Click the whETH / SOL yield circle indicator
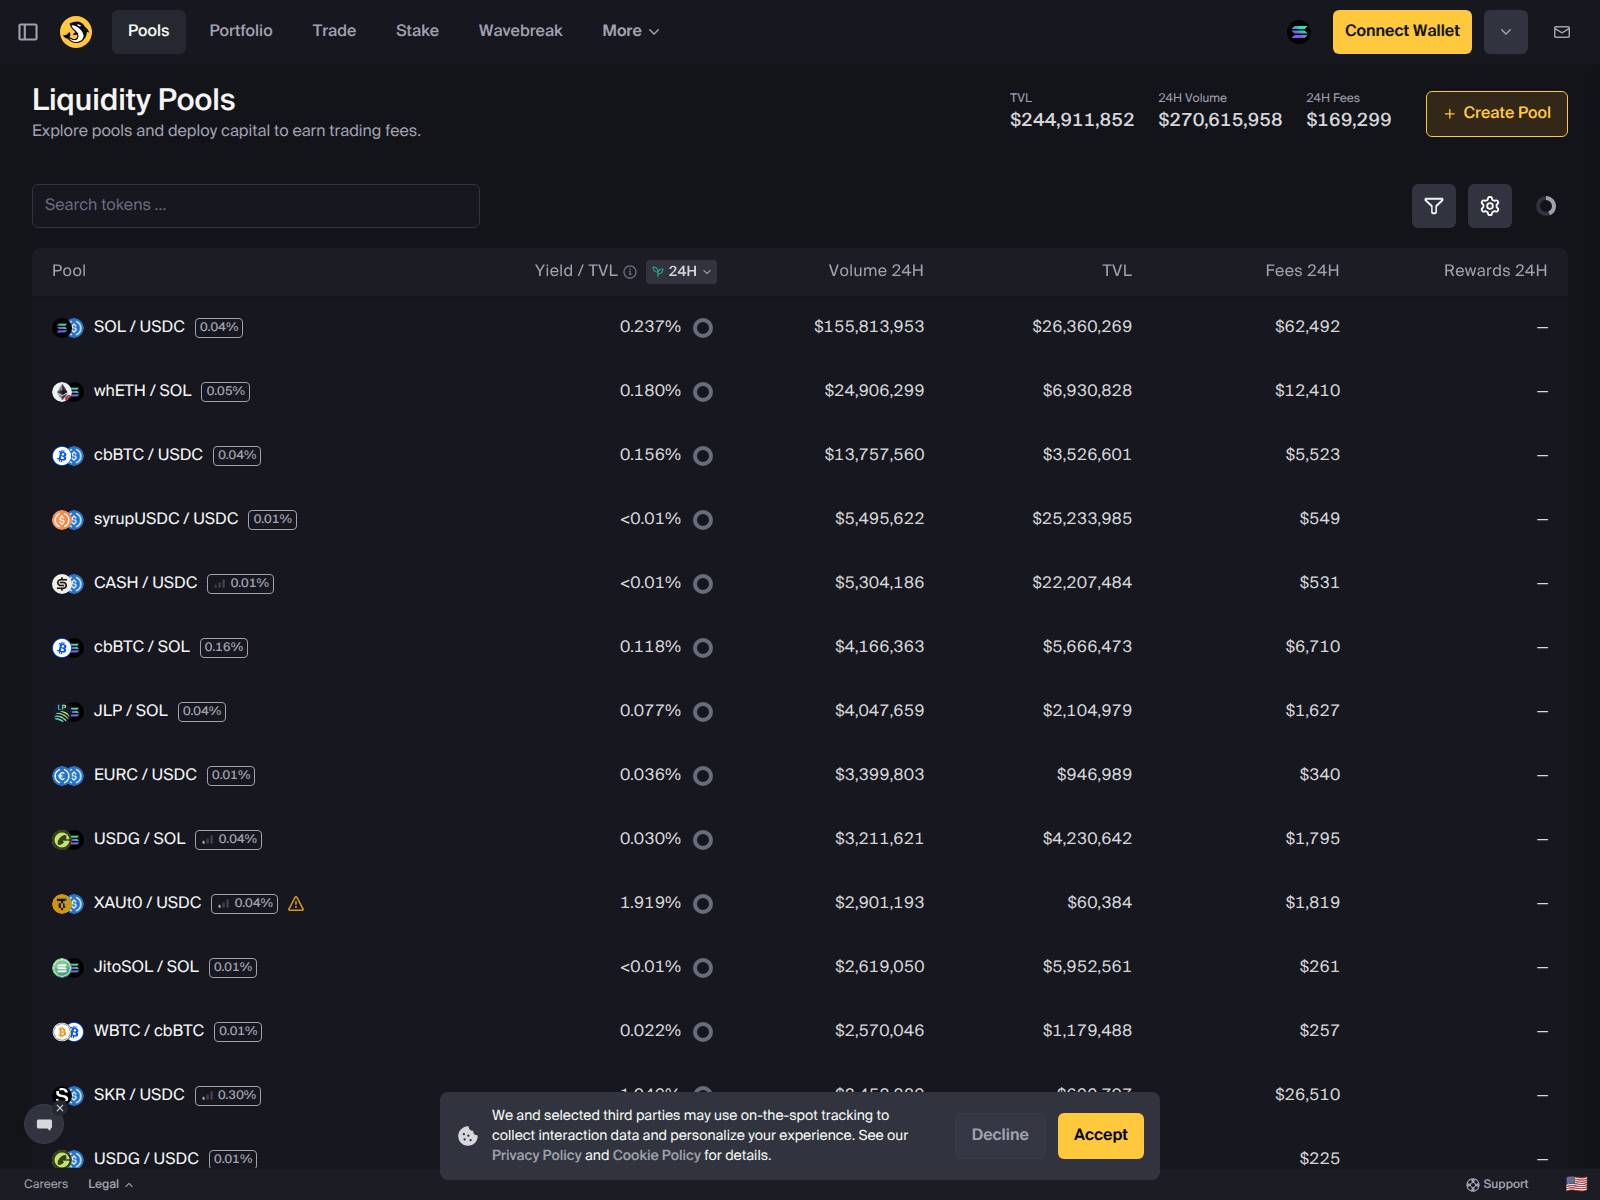 pyautogui.click(x=703, y=392)
